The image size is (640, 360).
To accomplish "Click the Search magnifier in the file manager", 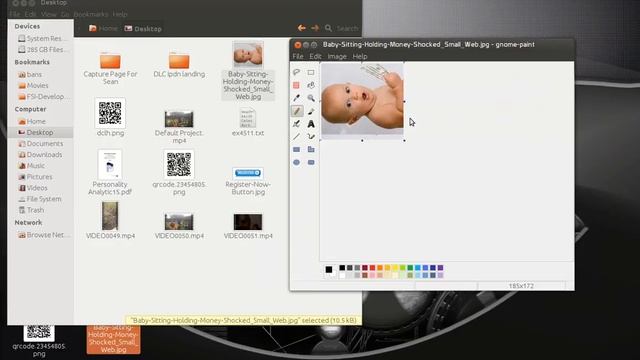I will click(x=328, y=28).
